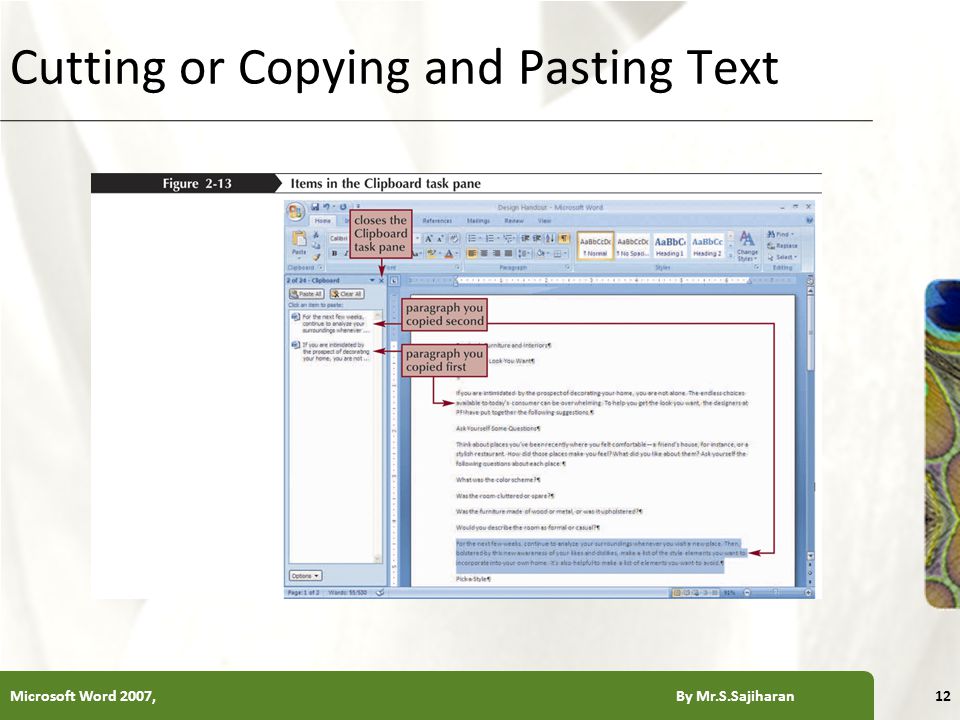
Task: Click the Font Color letter A icon
Action: click(x=449, y=253)
